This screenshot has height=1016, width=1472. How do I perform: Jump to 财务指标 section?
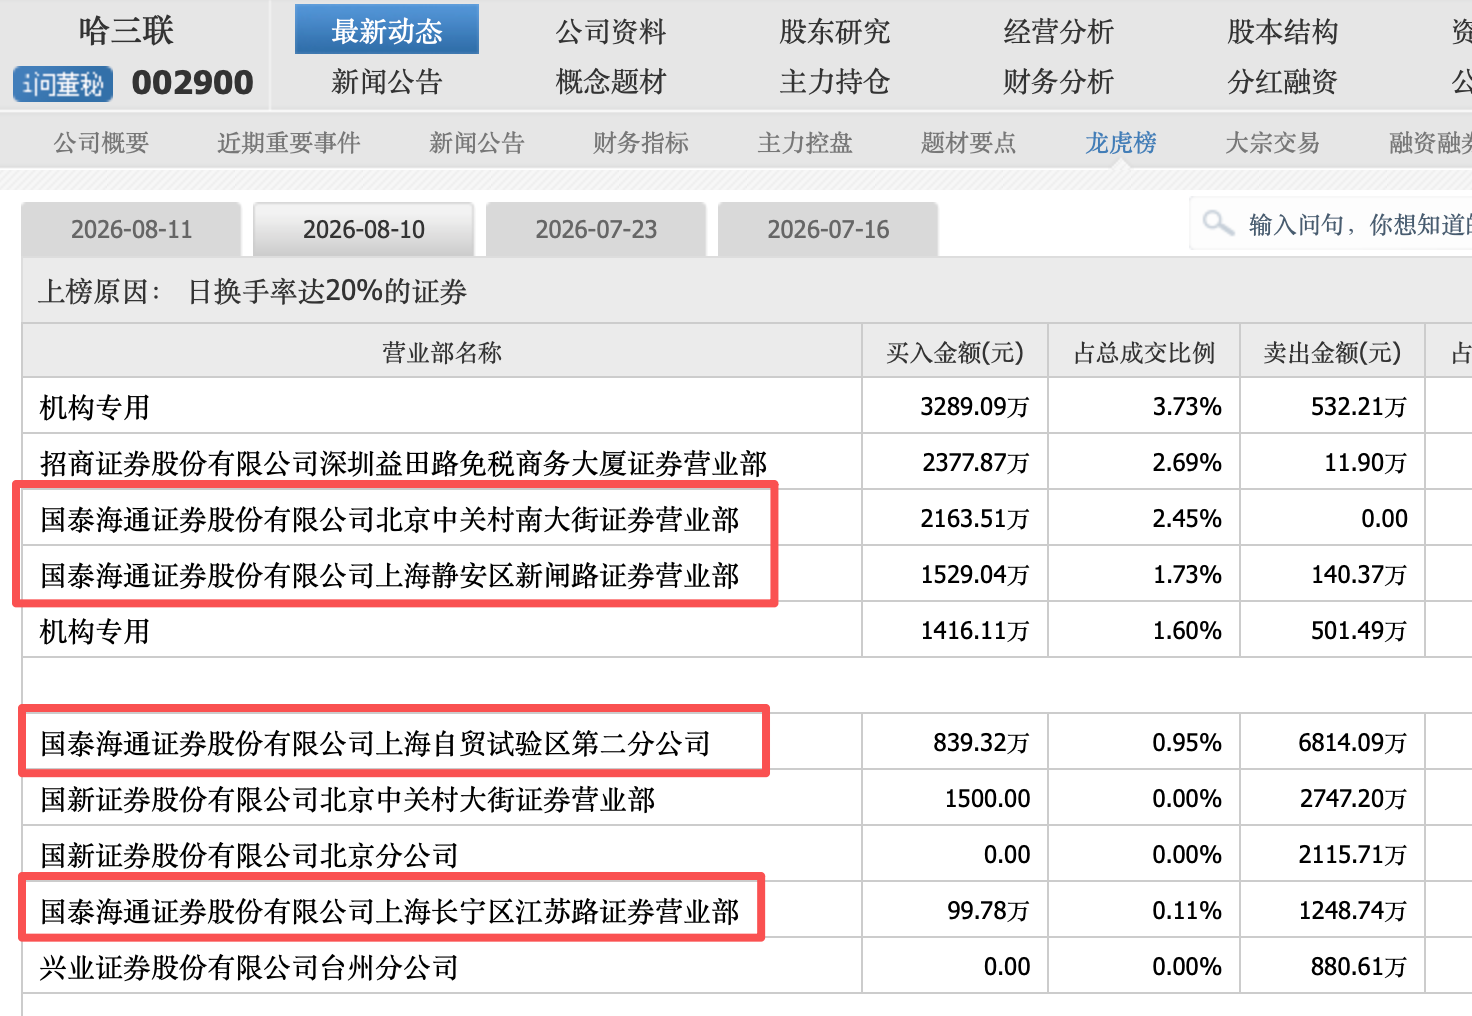click(641, 143)
